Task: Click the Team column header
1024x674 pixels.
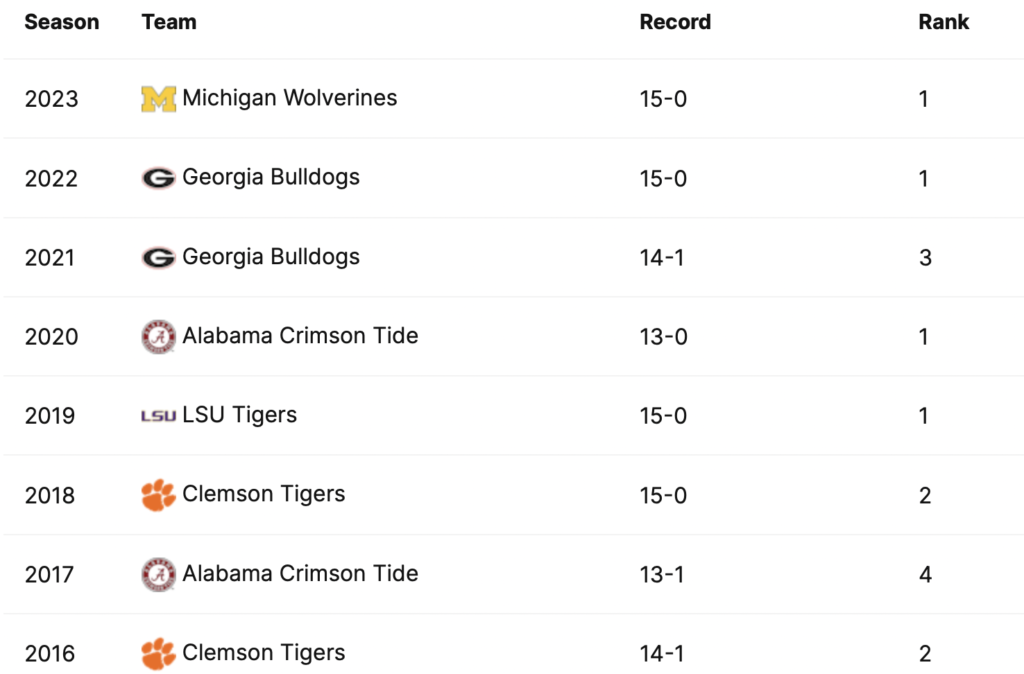Action: 169,22
